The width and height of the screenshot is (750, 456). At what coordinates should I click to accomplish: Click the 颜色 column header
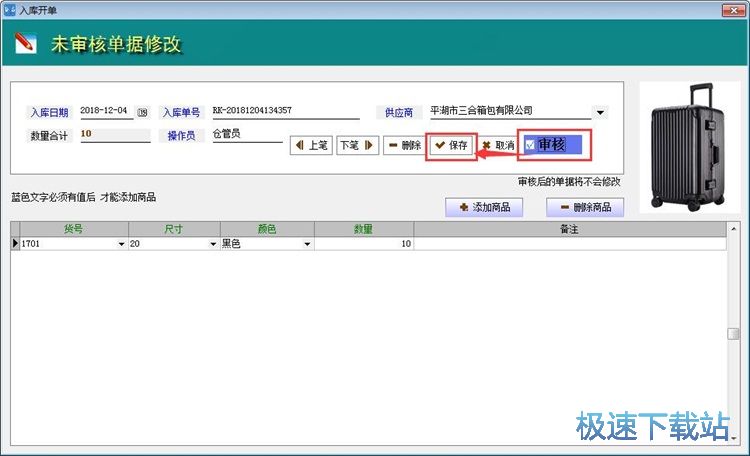267,229
